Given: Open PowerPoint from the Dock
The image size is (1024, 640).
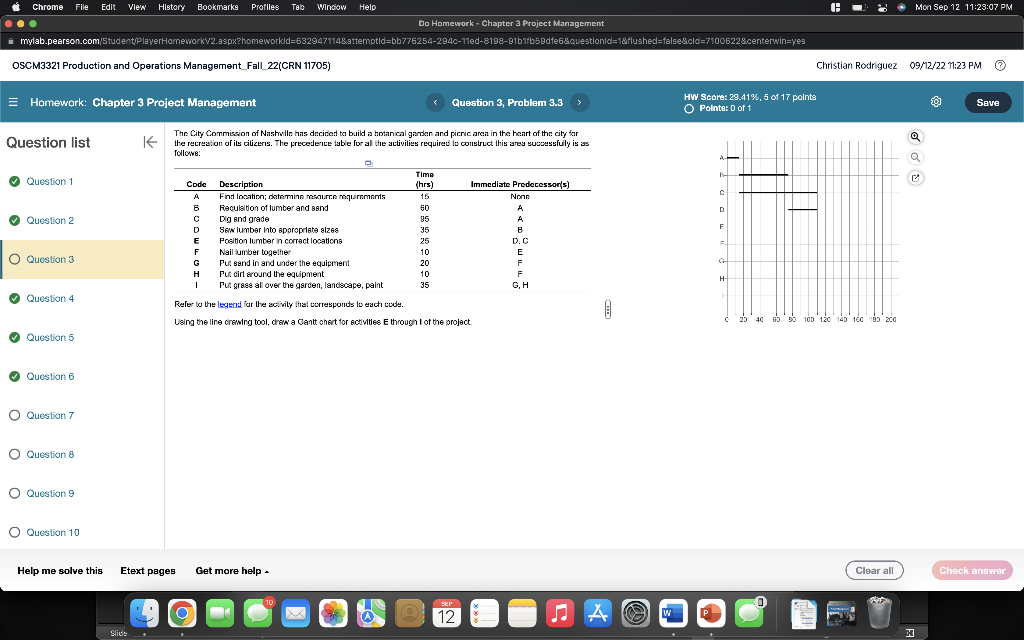Looking at the screenshot, I should click(x=711, y=614).
